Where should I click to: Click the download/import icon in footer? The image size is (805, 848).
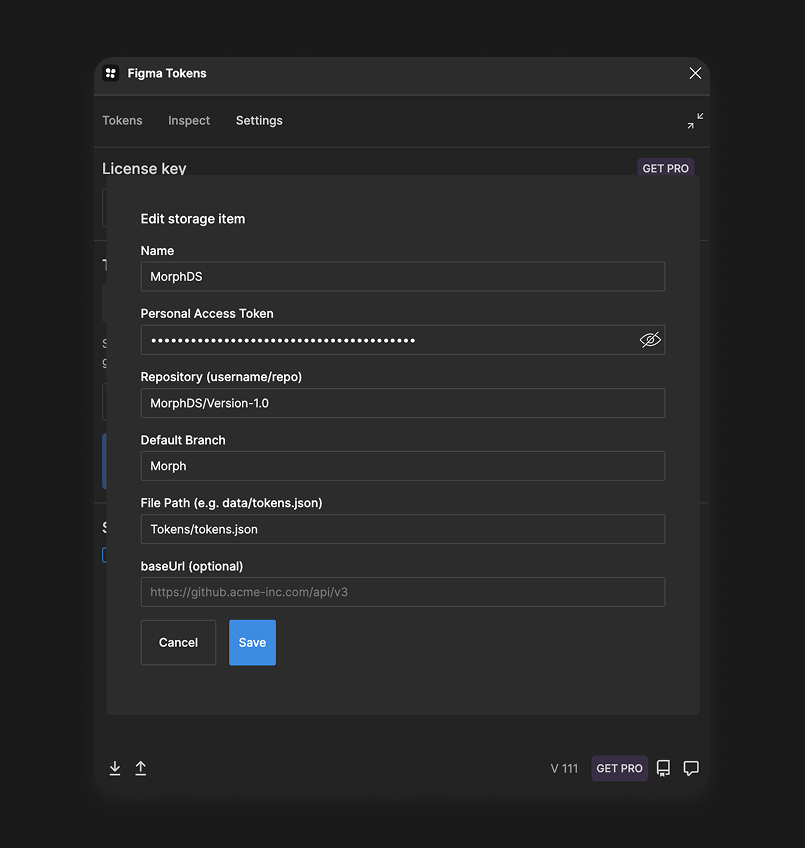click(x=115, y=768)
